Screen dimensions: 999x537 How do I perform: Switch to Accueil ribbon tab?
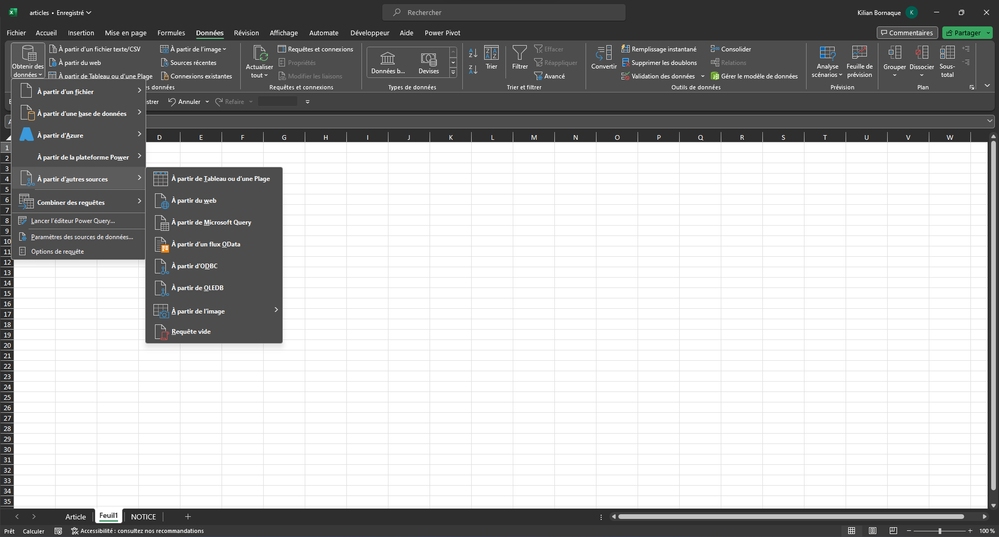click(x=46, y=32)
